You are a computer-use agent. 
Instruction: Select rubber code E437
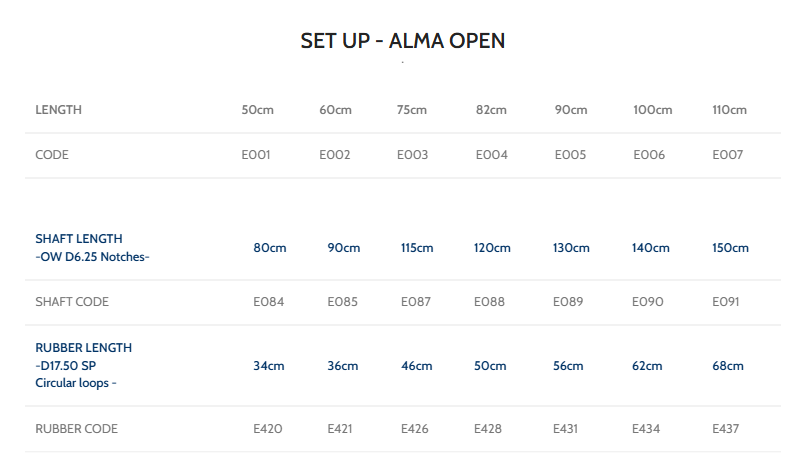pos(726,429)
